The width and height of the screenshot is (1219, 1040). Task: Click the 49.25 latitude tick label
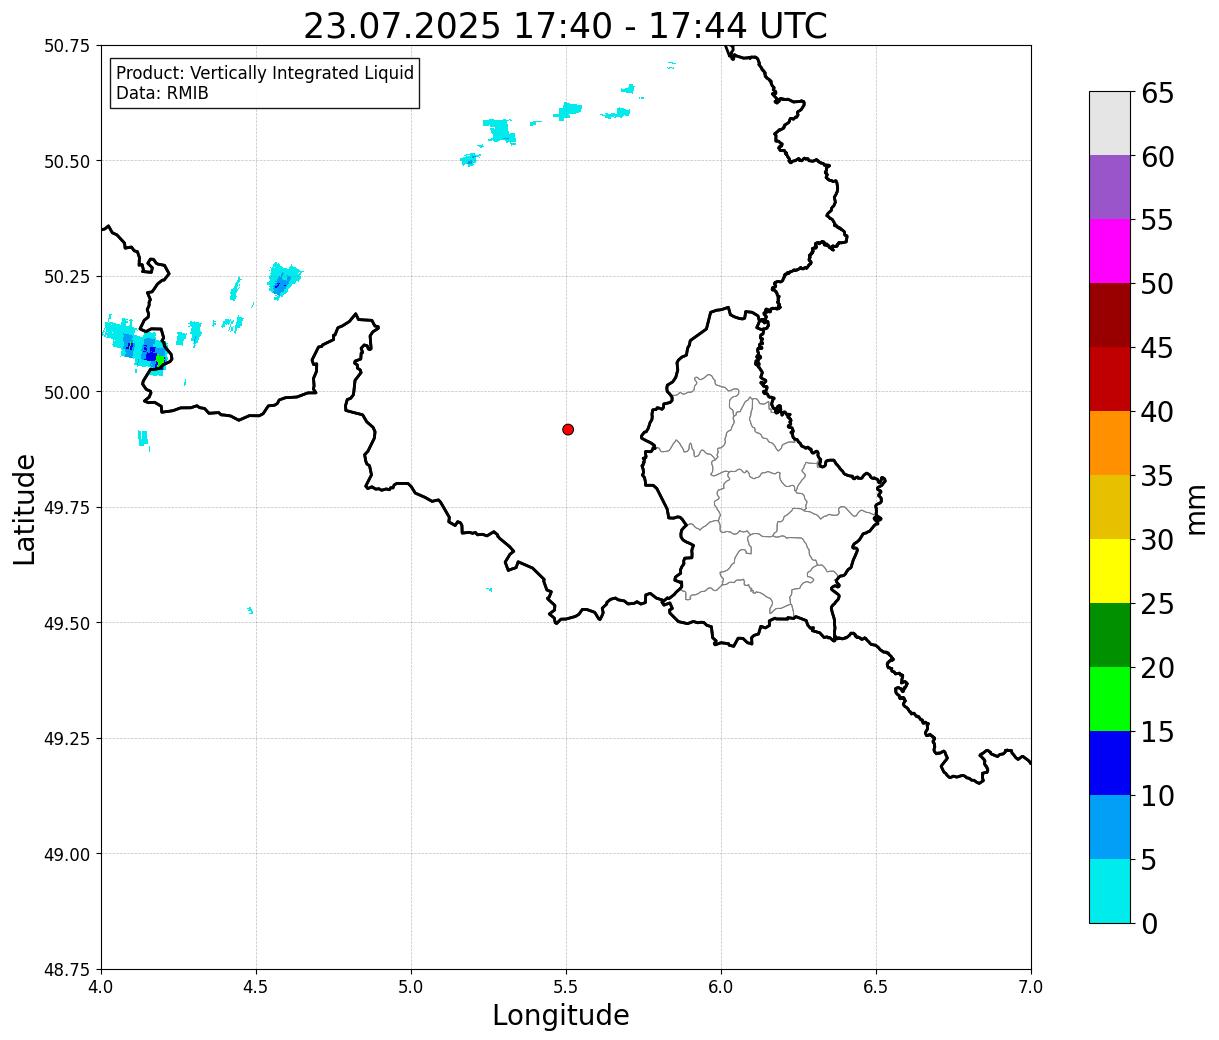pos(66,739)
